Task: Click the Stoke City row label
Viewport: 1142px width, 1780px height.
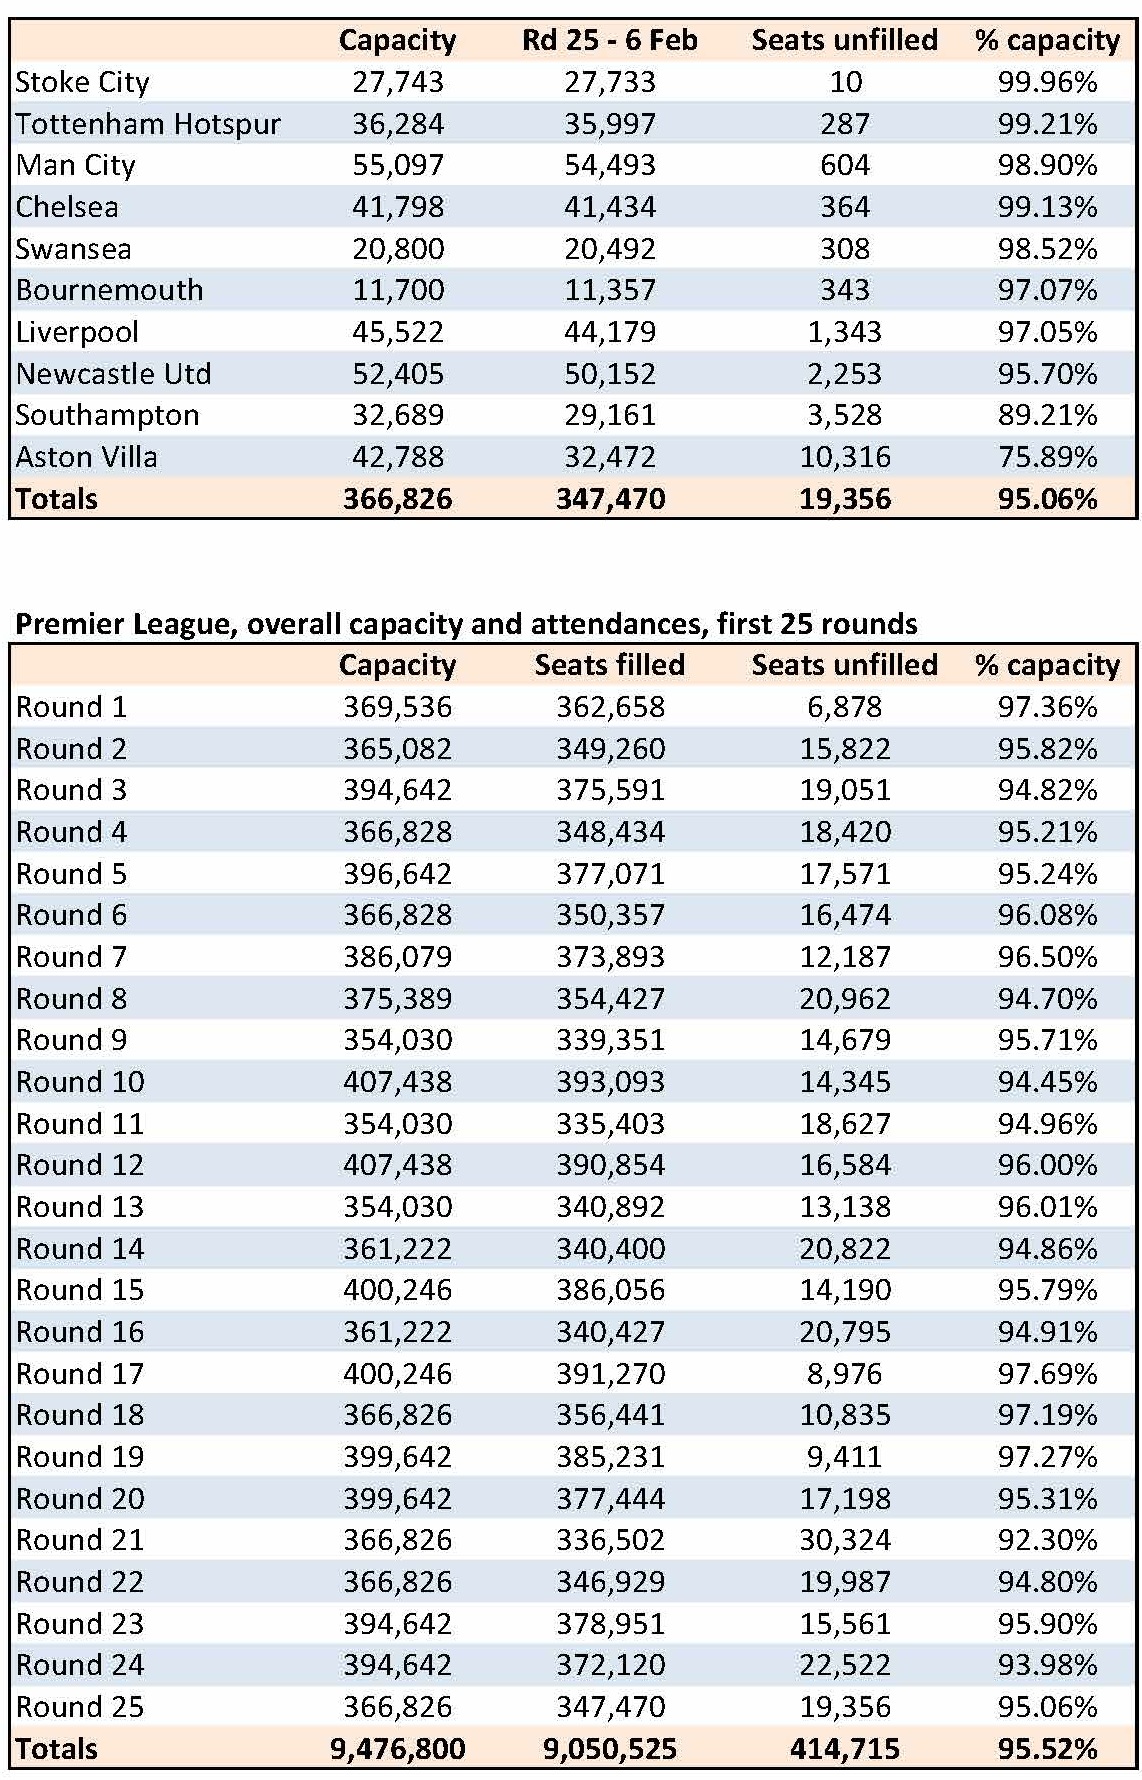Action: (x=82, y=82)
